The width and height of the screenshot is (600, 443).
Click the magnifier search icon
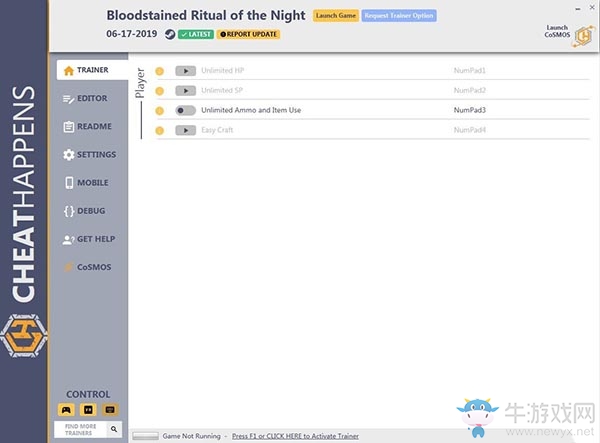pyautogui.click(x=114, y=429)
